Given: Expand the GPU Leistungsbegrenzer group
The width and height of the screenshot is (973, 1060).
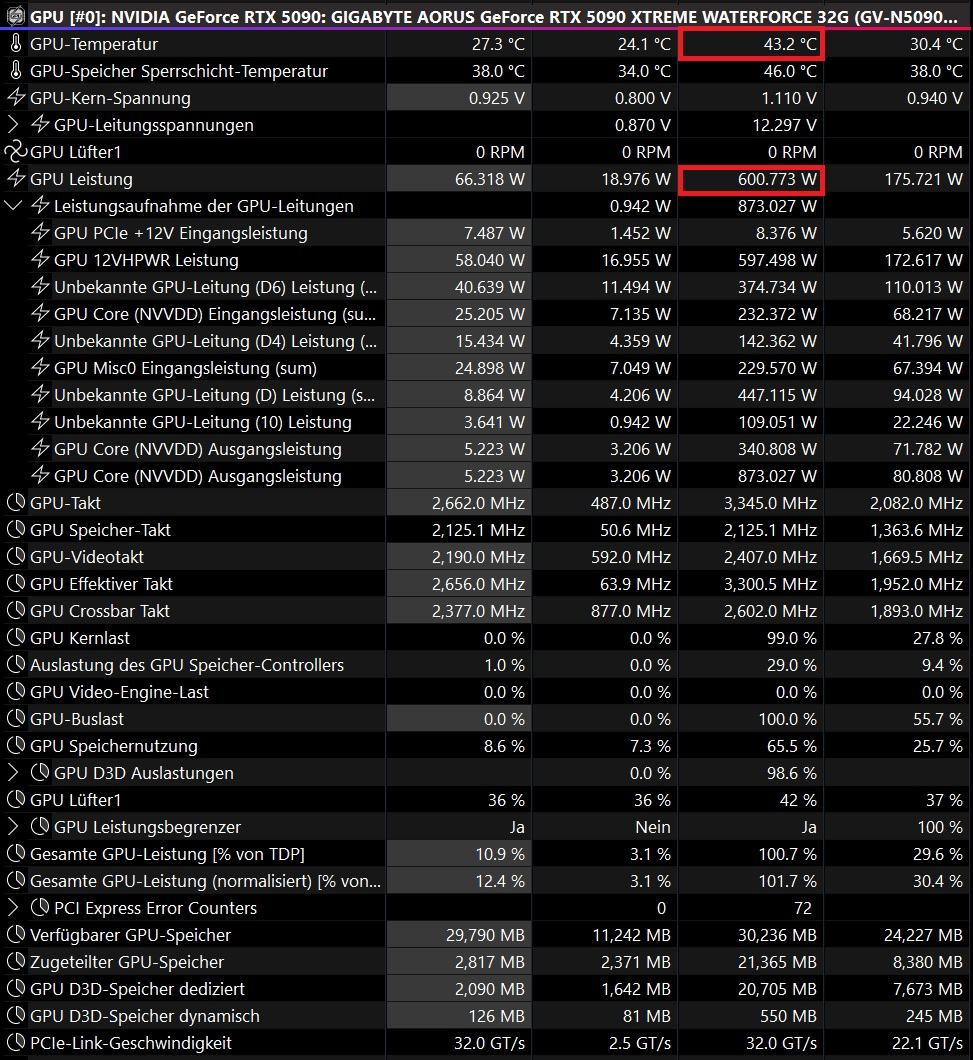Looking at the screenshot, I should [13, 827].
